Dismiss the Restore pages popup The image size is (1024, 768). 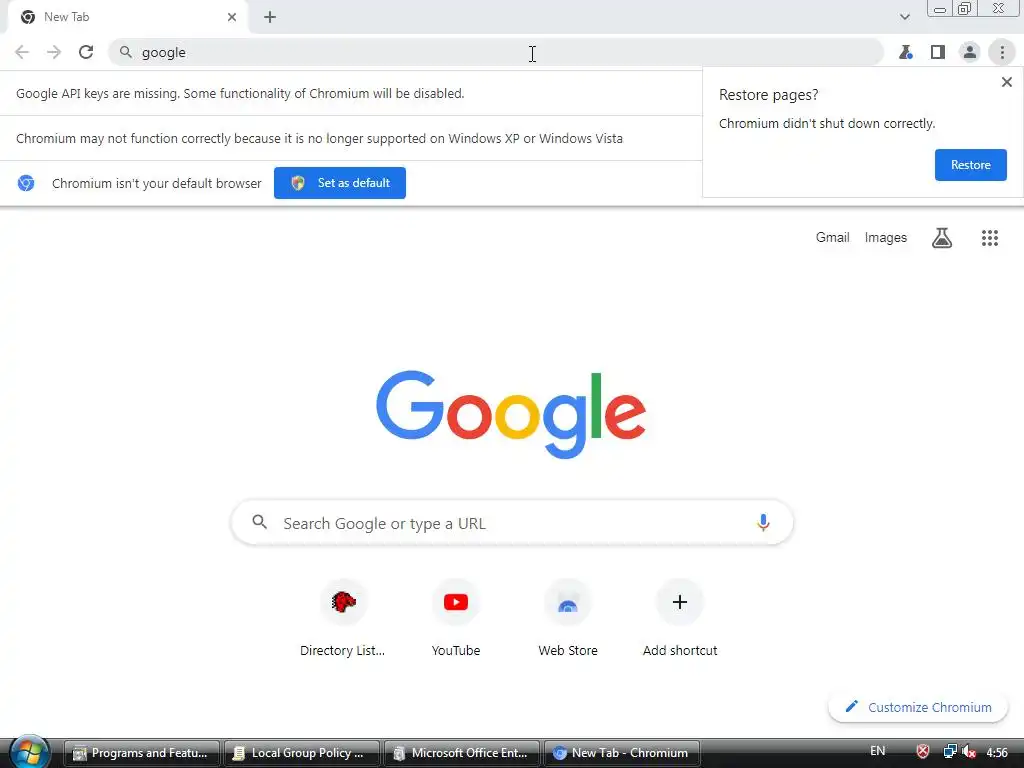click(x=1006, y=82)
